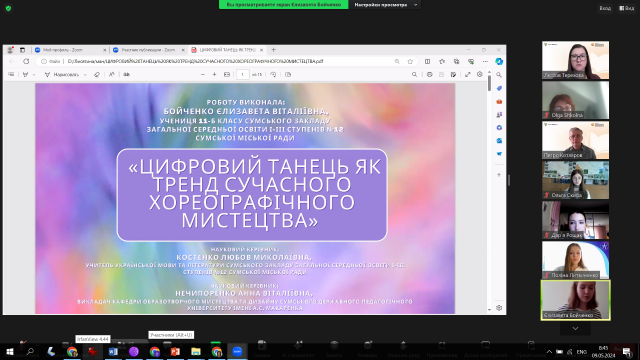
Task: Click the PDF page number field
Action: (x=242, y=75)
